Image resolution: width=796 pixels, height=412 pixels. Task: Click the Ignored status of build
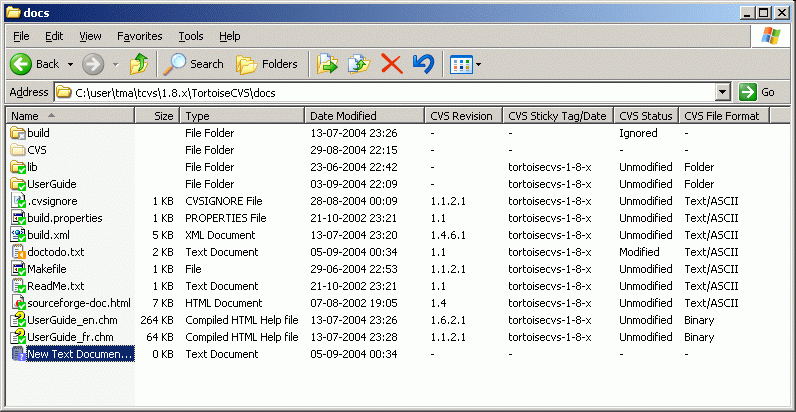click(x=638, y=133)
